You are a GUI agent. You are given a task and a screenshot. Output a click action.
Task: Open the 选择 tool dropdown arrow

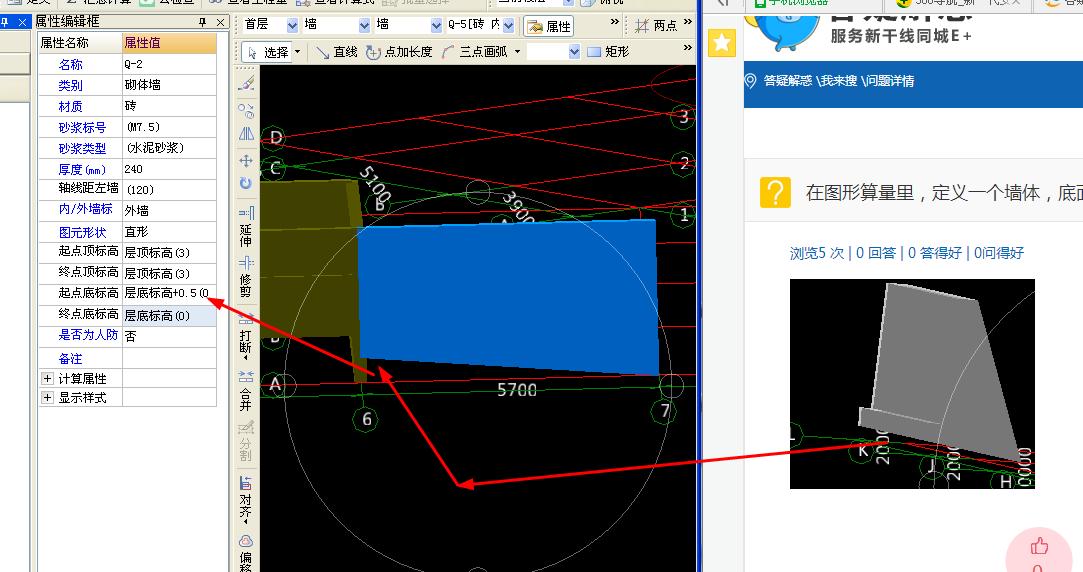(298, 52)
